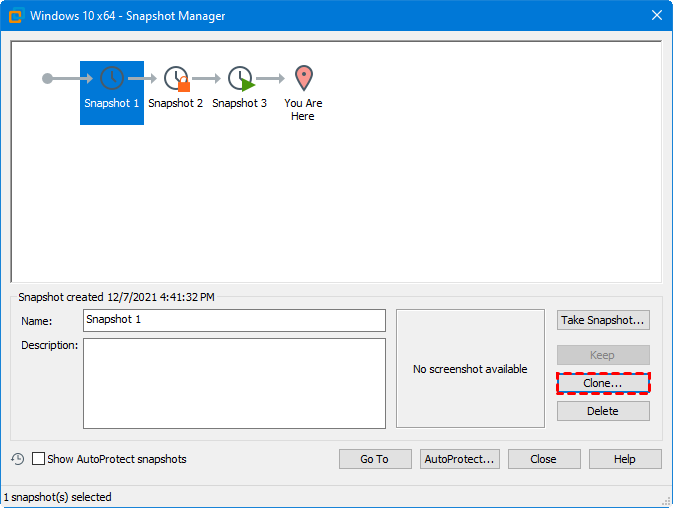The image size is (673, 508).
Task: Click the Close button at bottom
Action: click(544, 459)
